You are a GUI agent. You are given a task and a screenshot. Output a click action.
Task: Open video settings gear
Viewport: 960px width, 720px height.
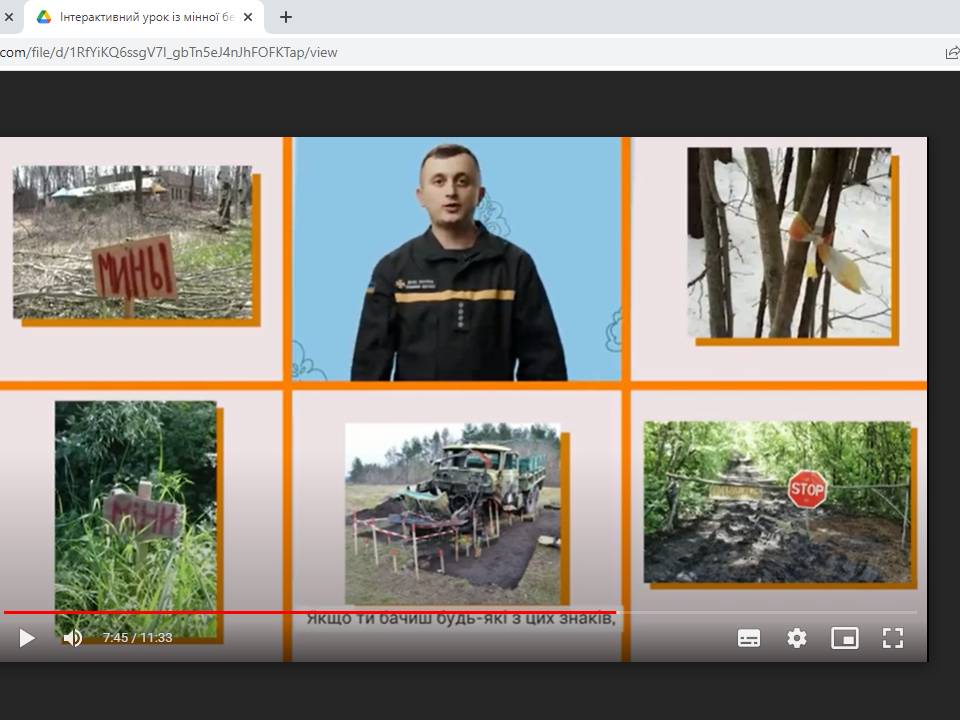coord(797,638)
